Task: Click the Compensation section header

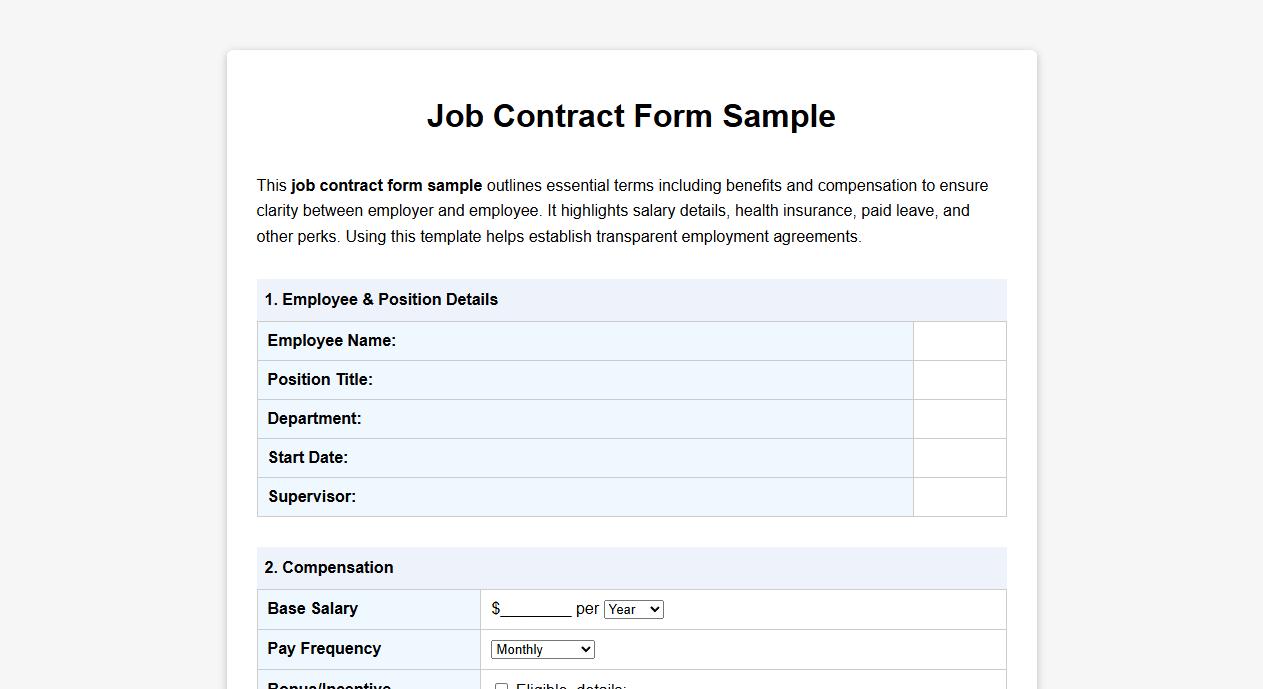Action: click(x=328, y=567)
